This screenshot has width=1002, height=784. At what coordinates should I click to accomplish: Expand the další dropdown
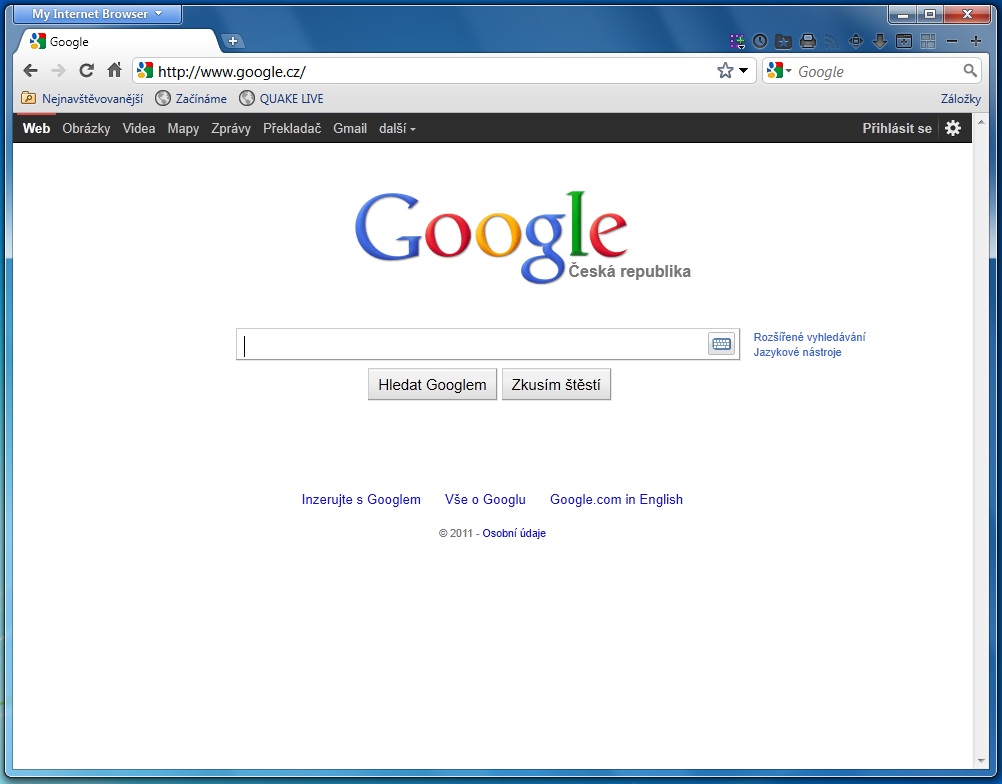[x=397, y=128]
